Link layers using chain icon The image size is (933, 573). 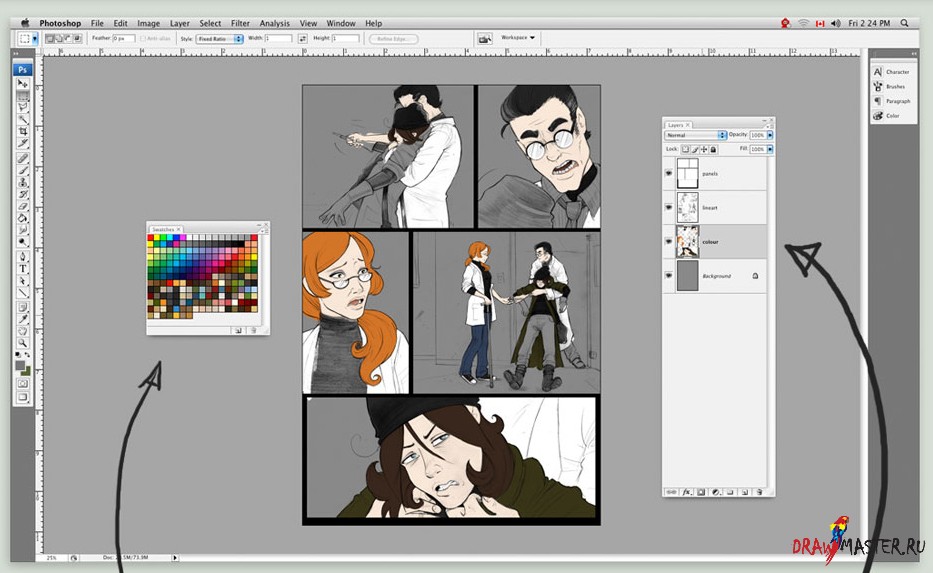coord(671,492)
